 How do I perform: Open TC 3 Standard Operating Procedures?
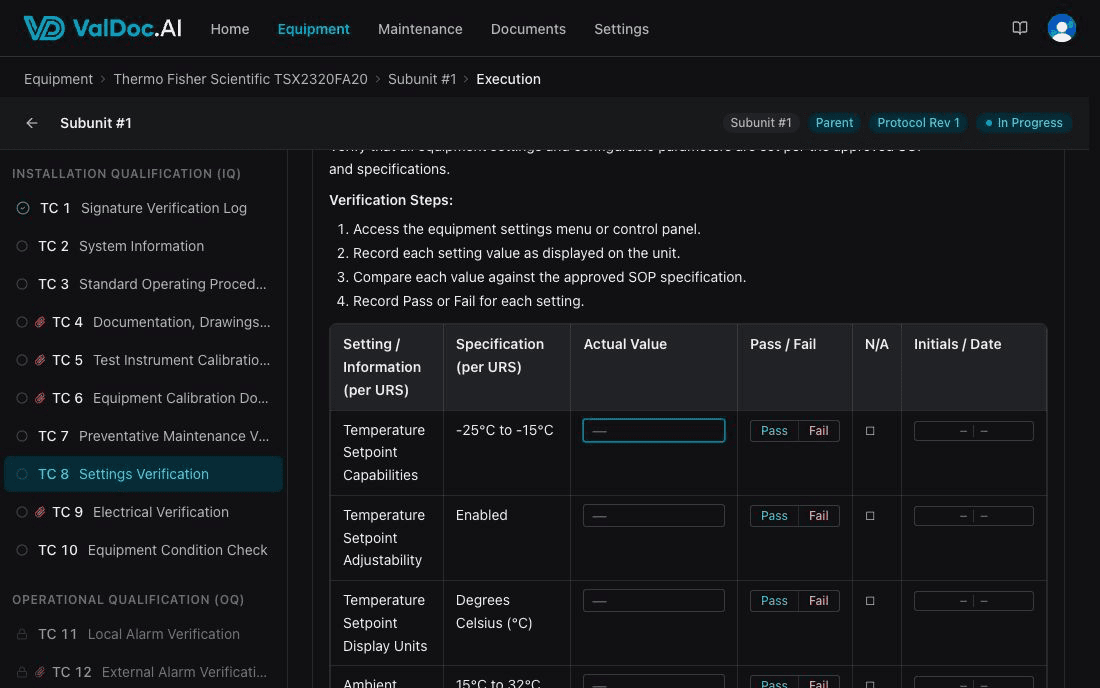click(x=143, y=284)
